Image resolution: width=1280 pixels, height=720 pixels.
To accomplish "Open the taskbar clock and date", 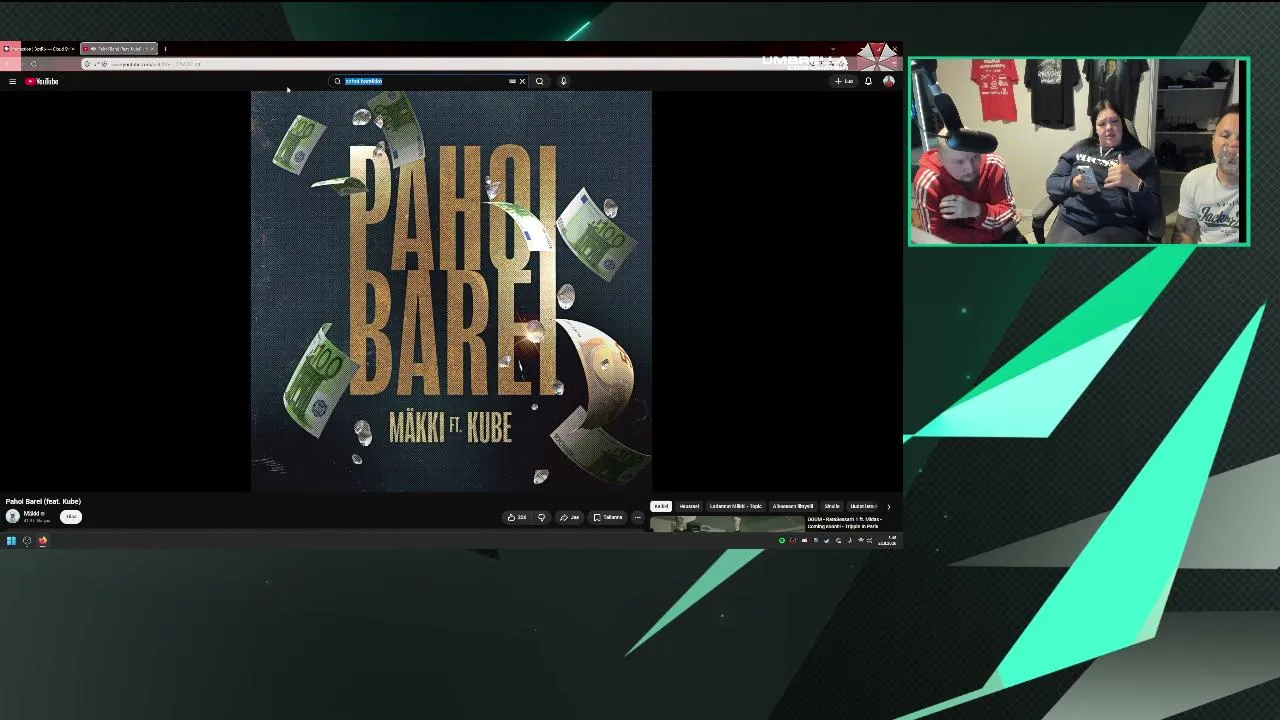I will [888, 541].
